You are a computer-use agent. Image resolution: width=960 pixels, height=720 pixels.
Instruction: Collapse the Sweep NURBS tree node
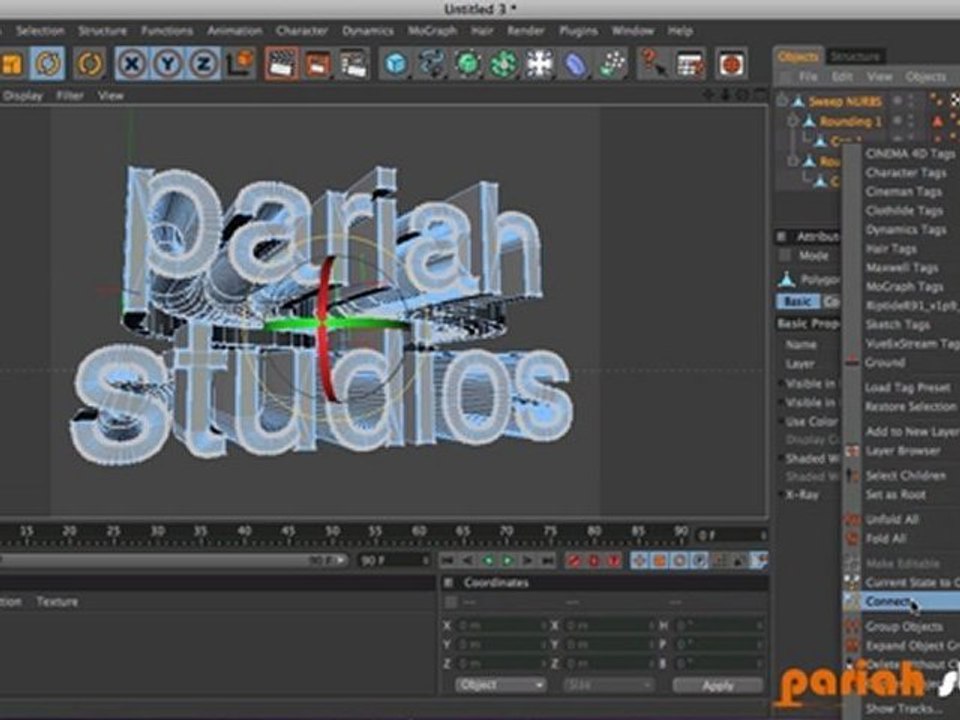pyautogui.click(x=782, y=101)
